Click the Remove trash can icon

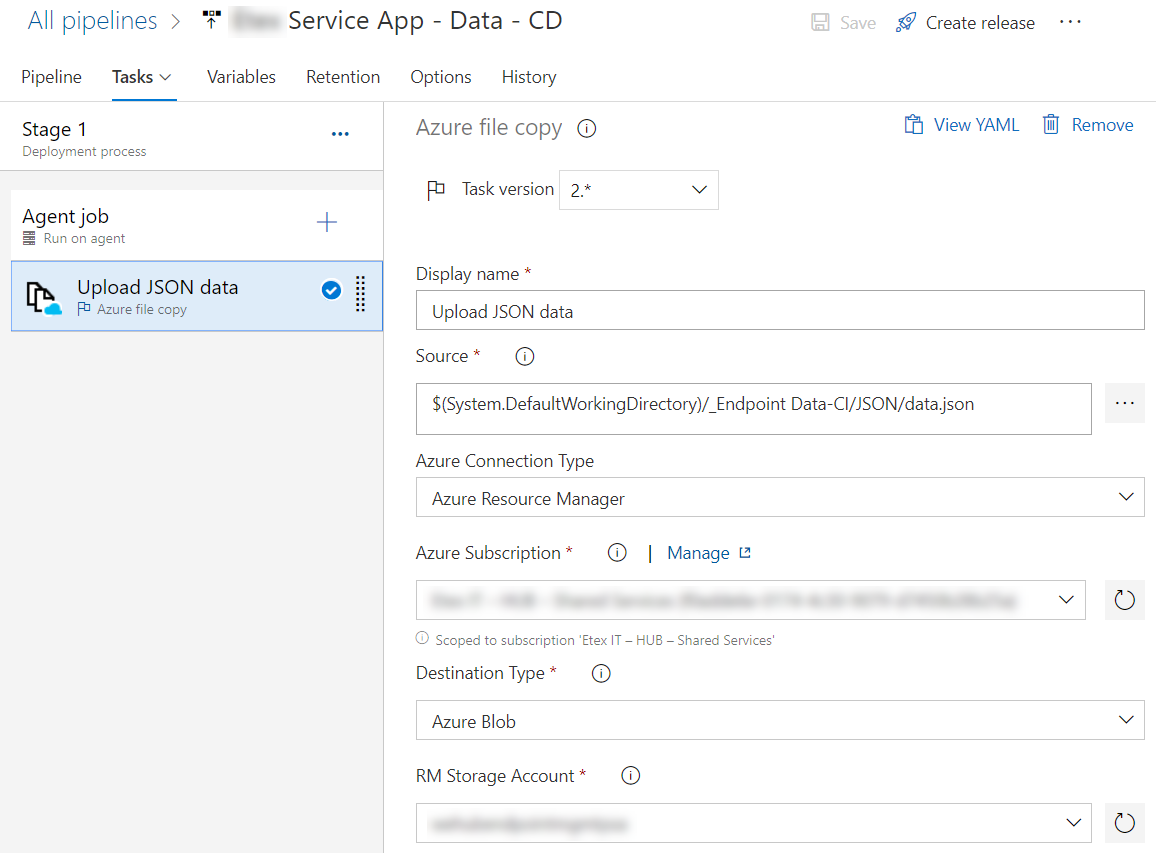pyautogui.click(x=1051, y=125)
